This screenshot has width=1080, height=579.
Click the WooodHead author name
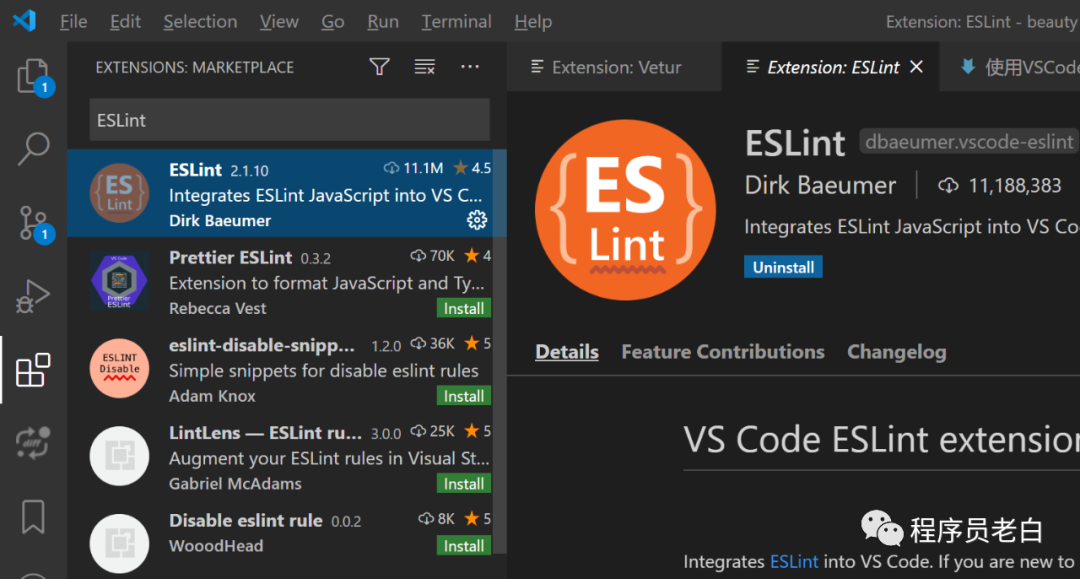[x=216, y=546]
